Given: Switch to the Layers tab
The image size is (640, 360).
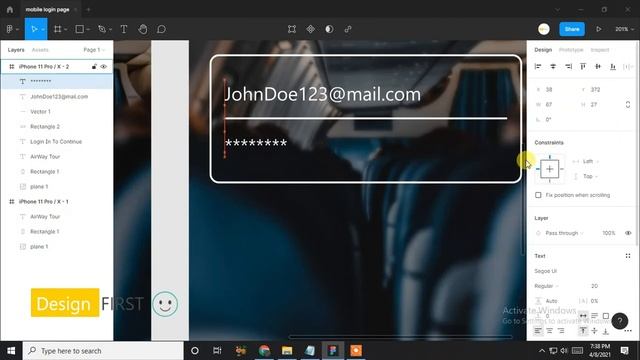Looking at the screenshot, I should (16, 50).
